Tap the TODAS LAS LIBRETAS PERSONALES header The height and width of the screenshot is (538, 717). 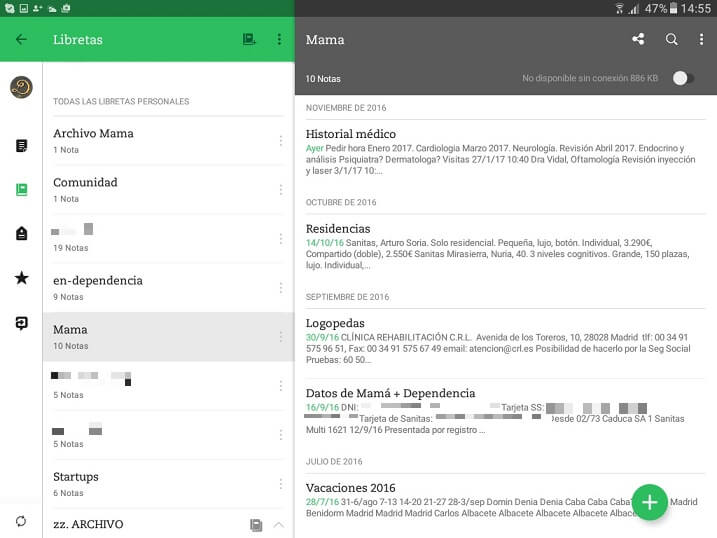tap(121, 101)
